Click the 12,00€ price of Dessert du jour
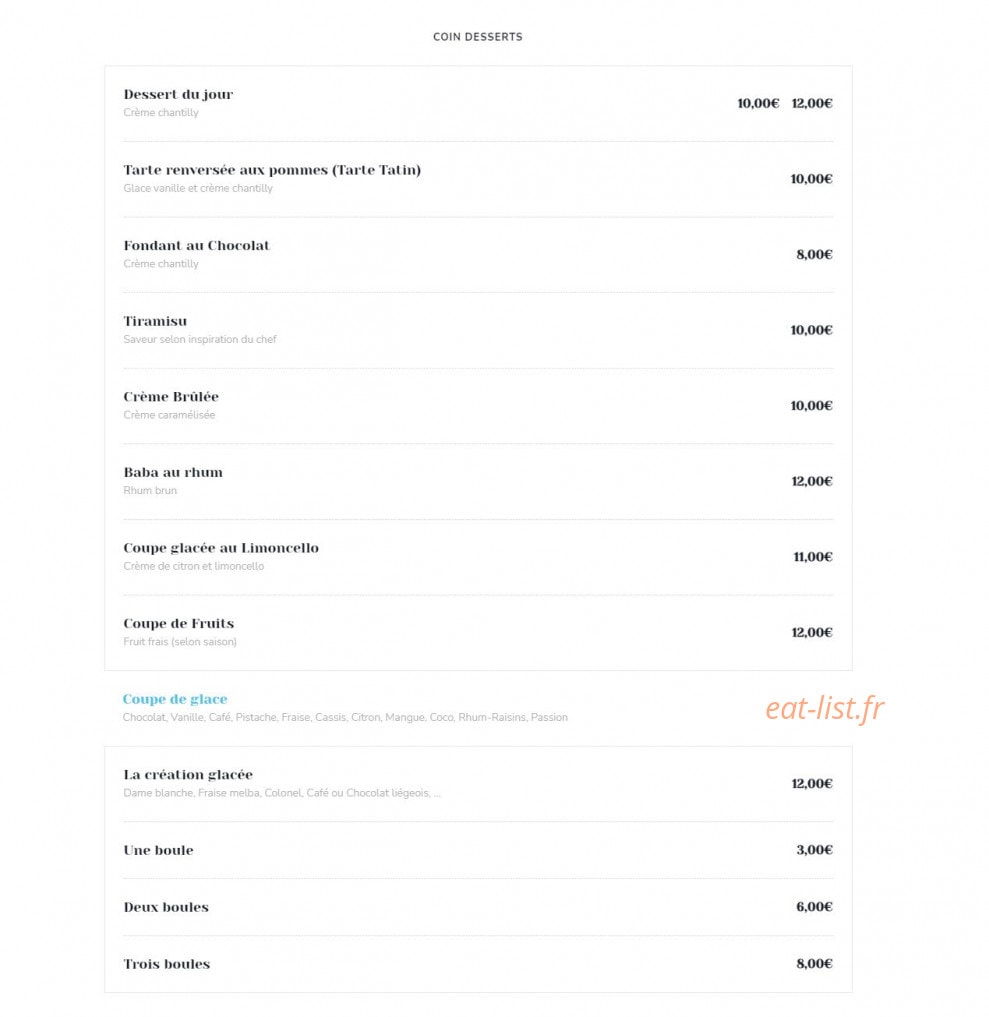Image resolution: width=989 pixels, height=1017 pixels. [812, 103]
